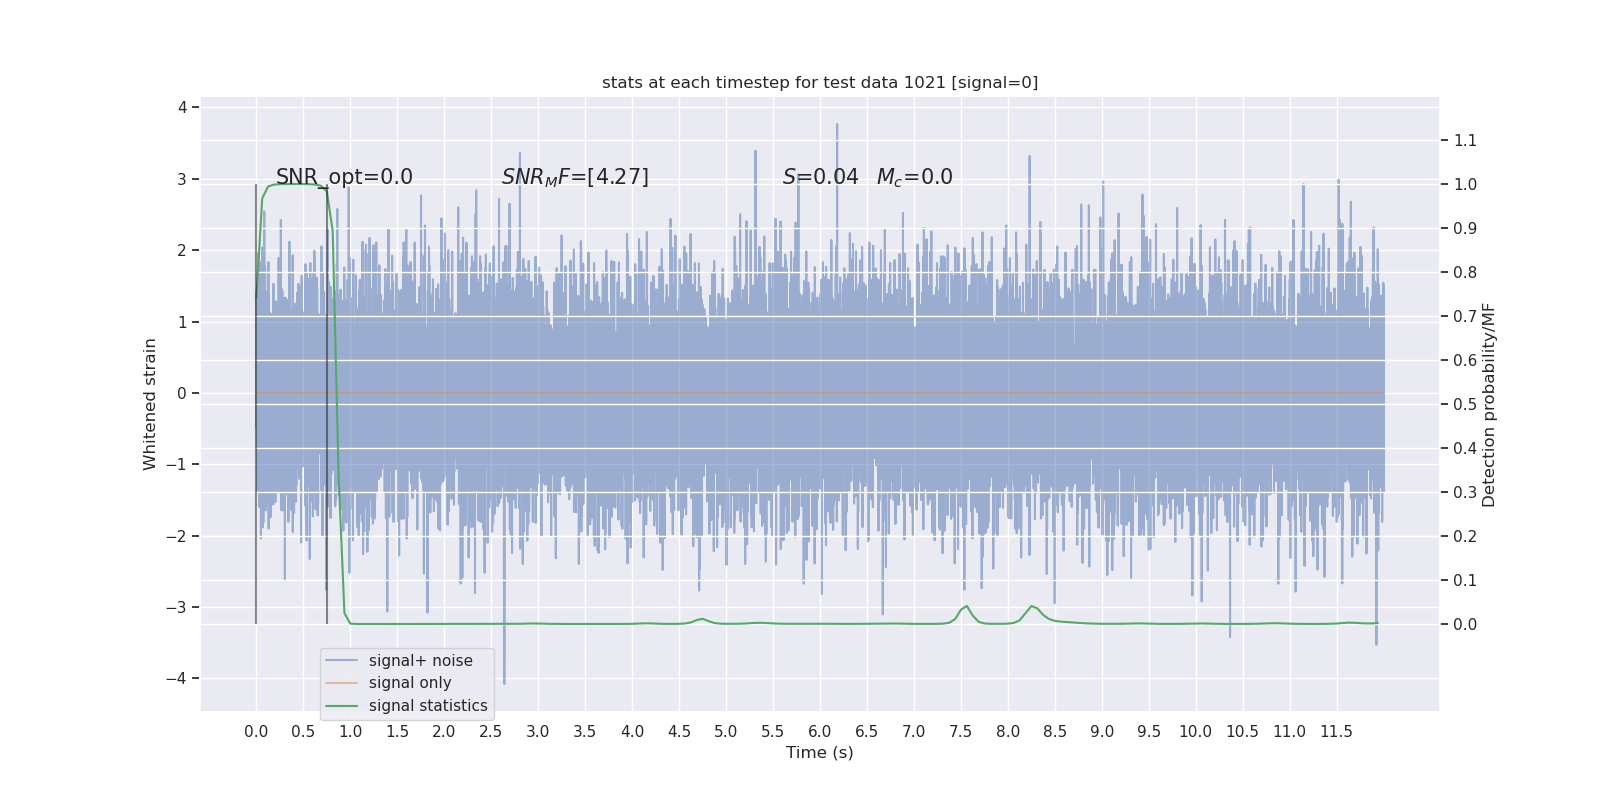Click right y-axis tick label 1.1
Image resolution: width=1600 pixels, height=800 pixels.
[x=1465, y=140]
